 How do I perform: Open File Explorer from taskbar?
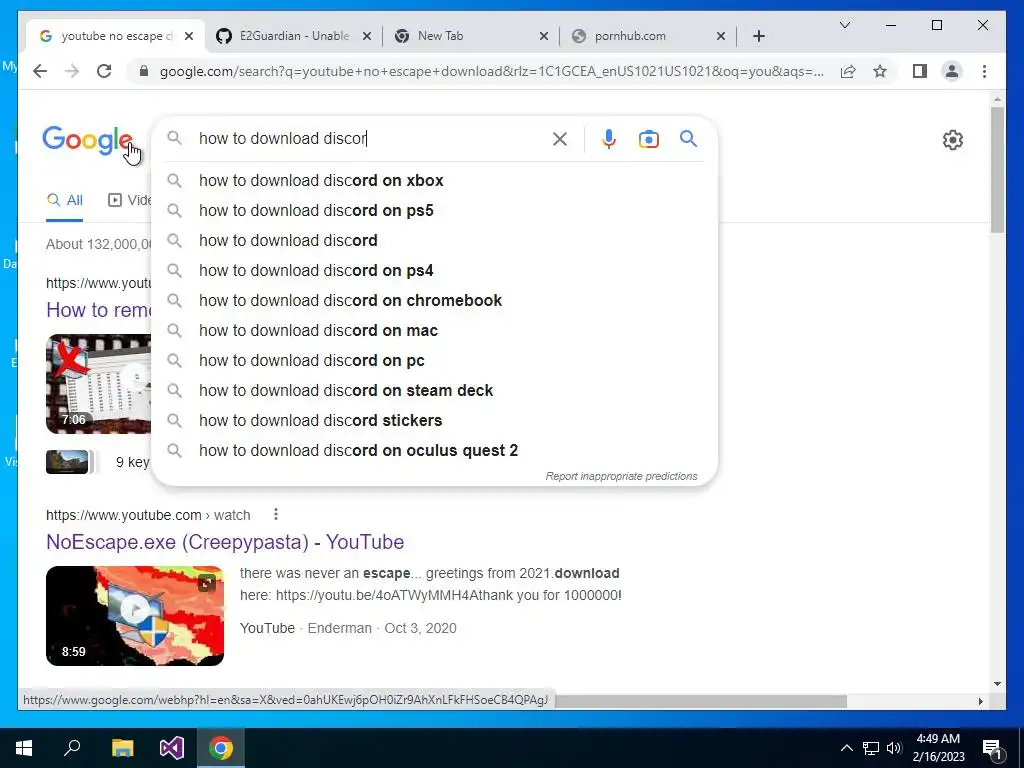[122, 748]
